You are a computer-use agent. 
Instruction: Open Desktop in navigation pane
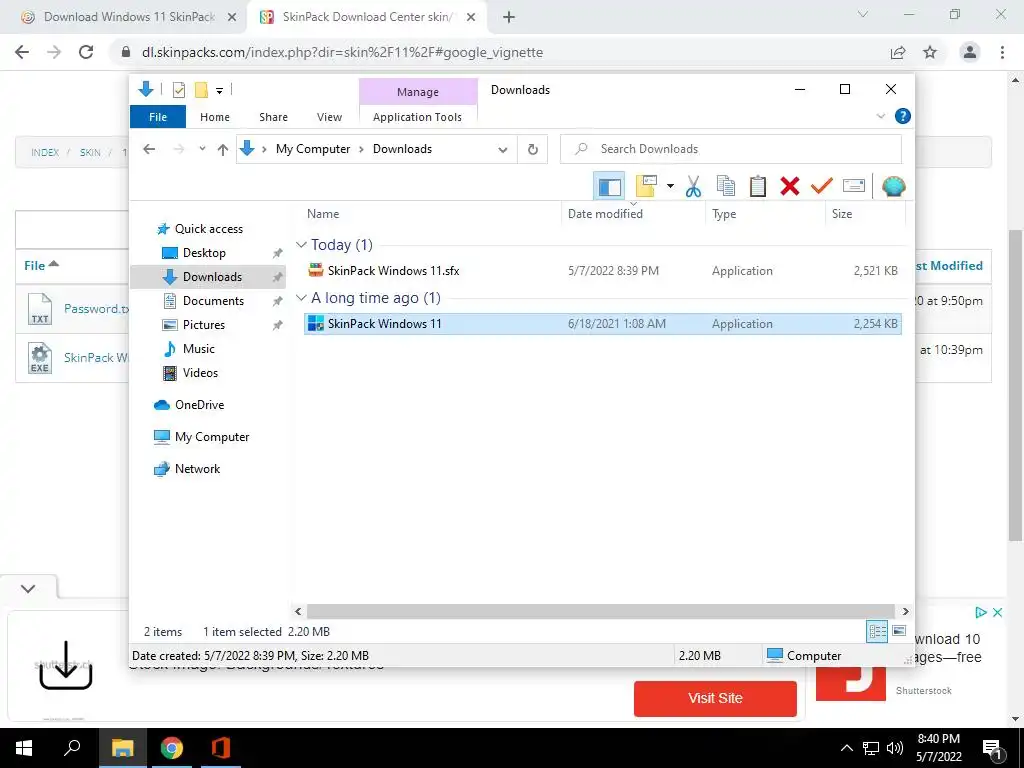coord(204,253)
